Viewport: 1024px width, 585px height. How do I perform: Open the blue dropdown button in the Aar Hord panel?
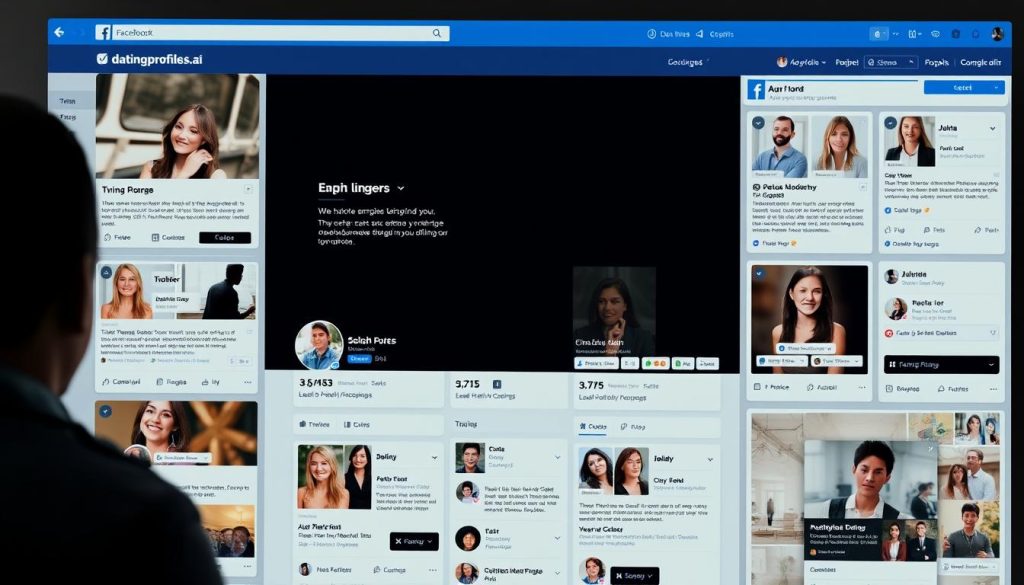[964, 87]
